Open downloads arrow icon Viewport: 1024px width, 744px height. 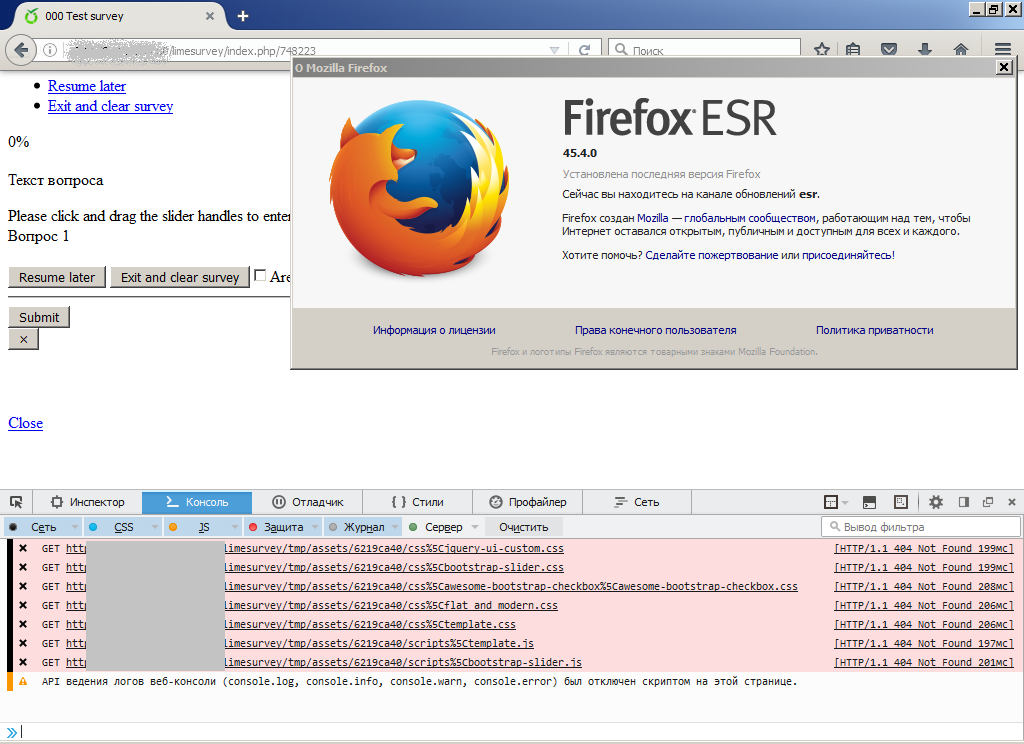[x=925, y=50]
